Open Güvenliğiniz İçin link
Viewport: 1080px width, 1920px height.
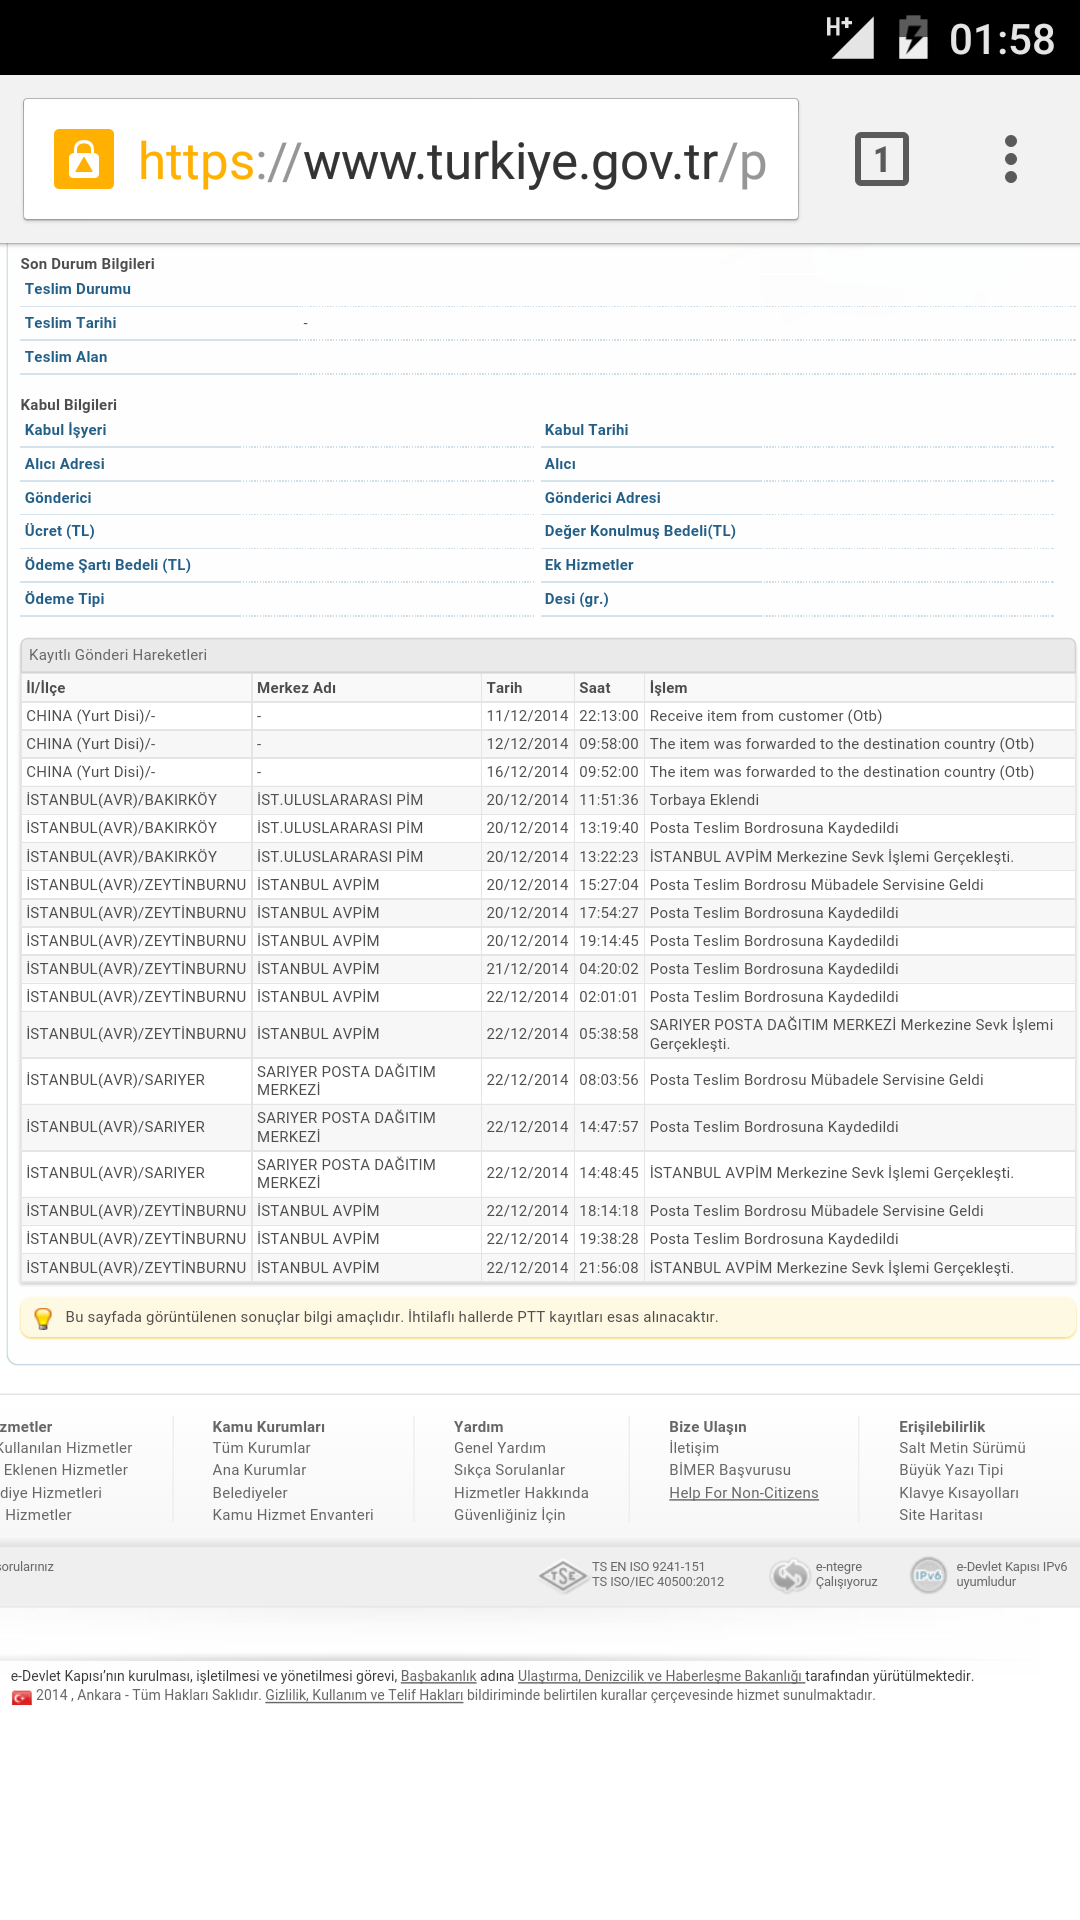[510, 1515]
